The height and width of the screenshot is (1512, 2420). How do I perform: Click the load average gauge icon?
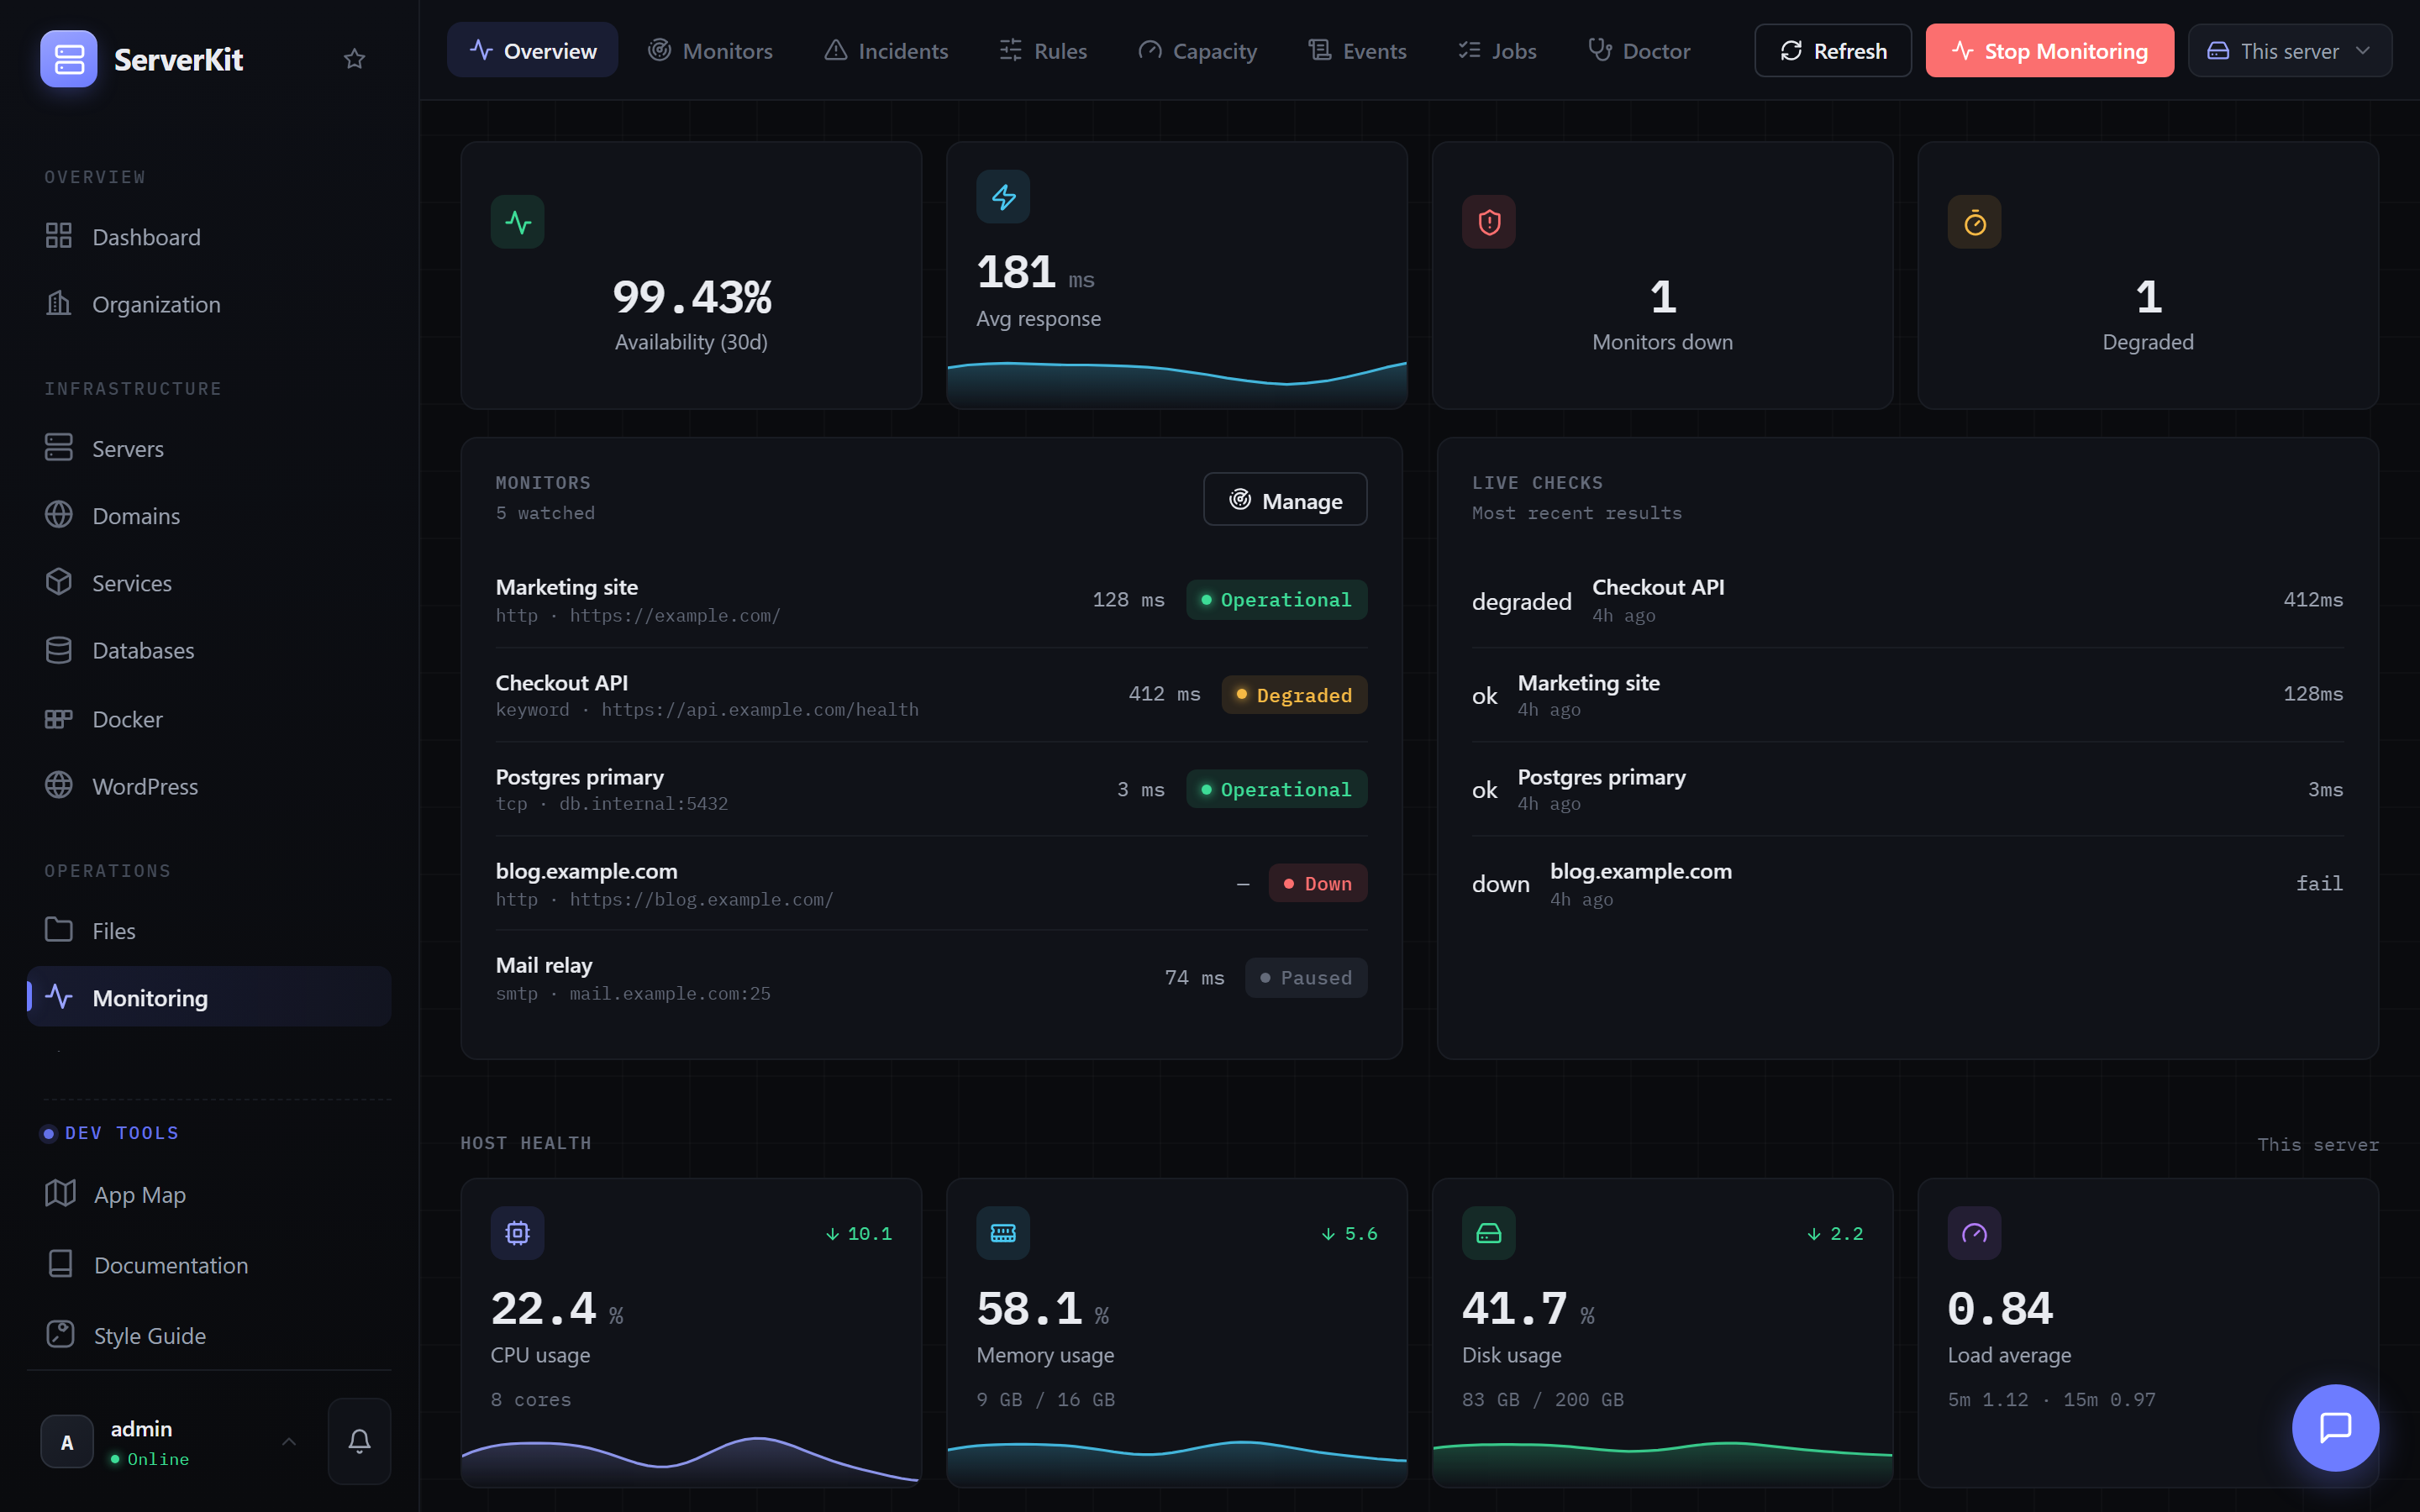(x=1974, y=1233)
